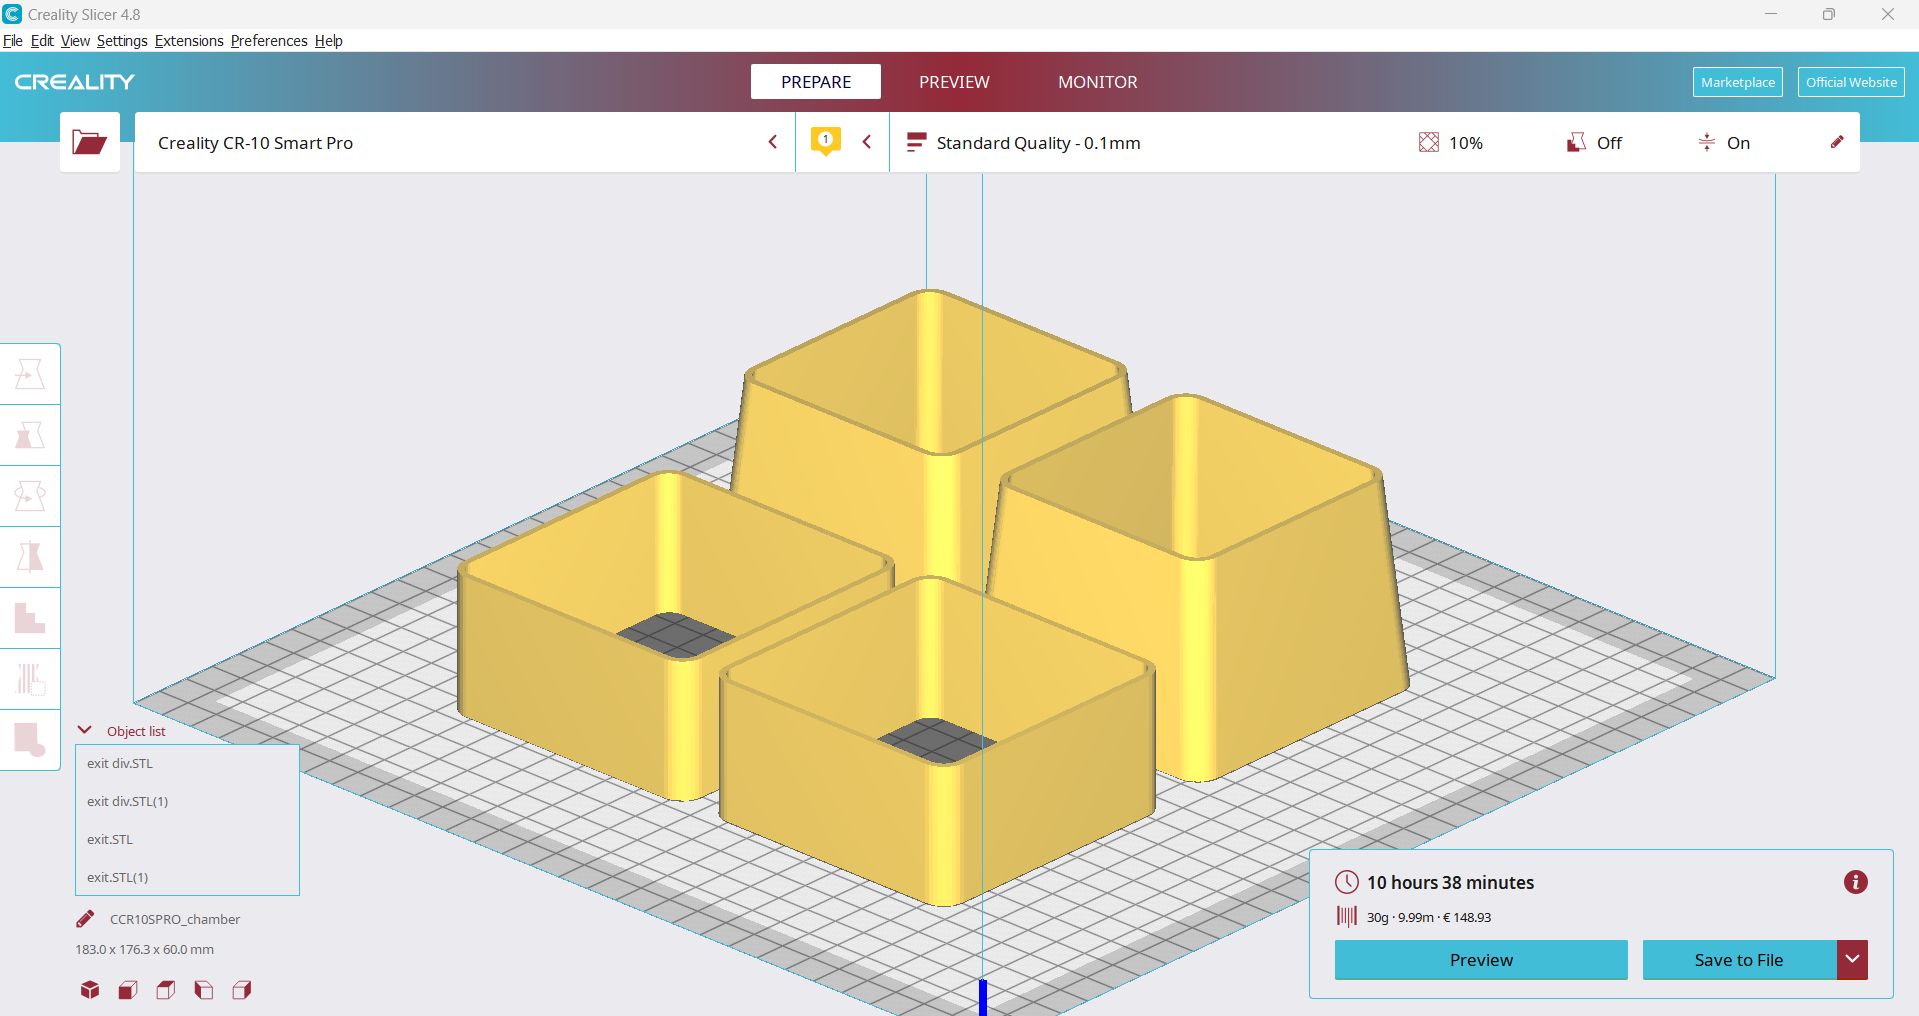Open the View menu
1919x1016 pixels.
[x=75, y=41]
